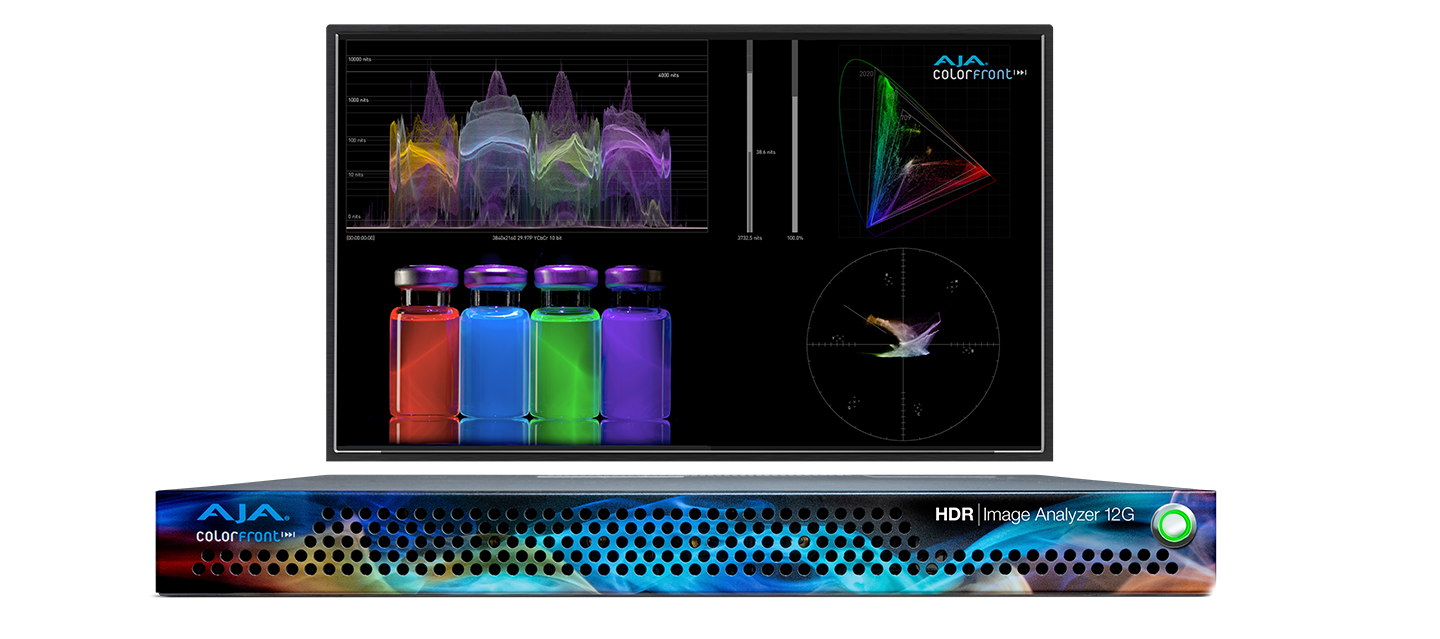Click the 38.6 nits meter reading
Viewport: 1440px width, 639px height.
pyautogui.click(x=767, y=152)
